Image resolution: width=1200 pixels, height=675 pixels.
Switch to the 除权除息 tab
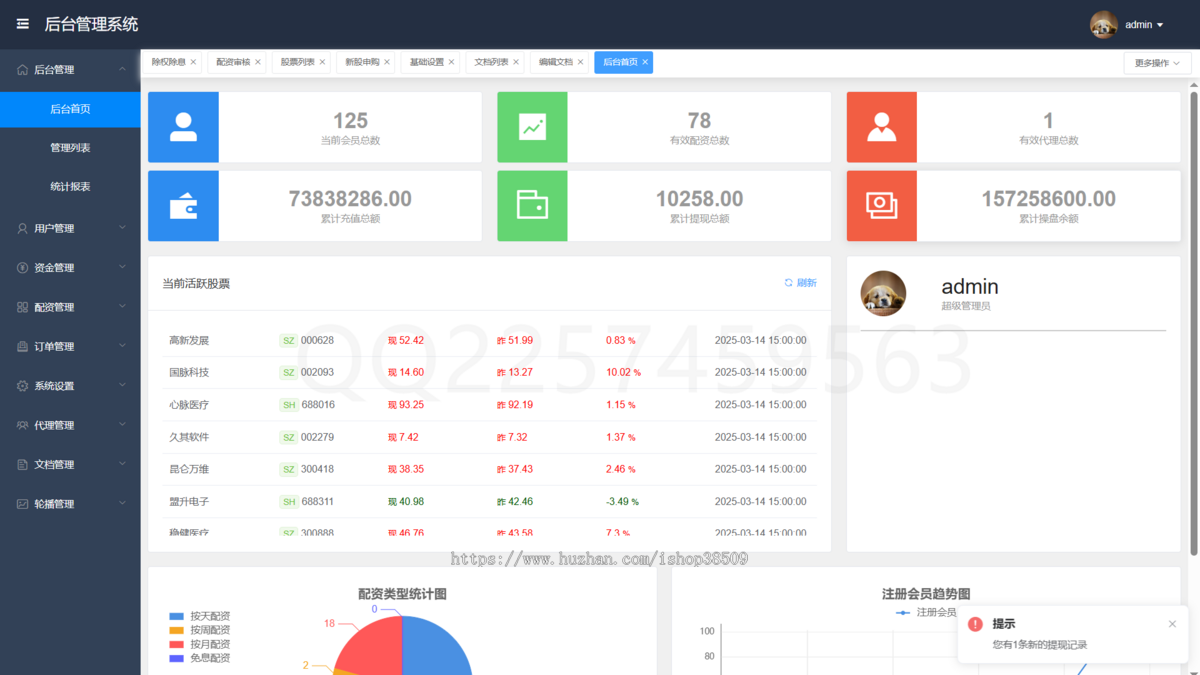click(x=169, y=62)
